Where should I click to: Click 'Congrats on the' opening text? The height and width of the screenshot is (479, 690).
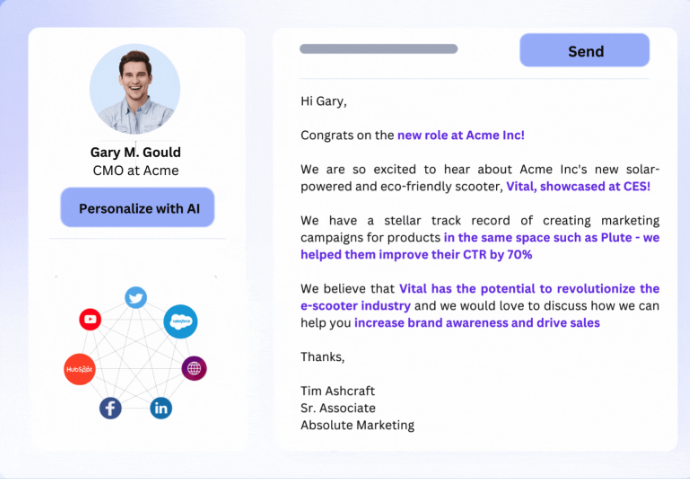(x=347, y=135)
